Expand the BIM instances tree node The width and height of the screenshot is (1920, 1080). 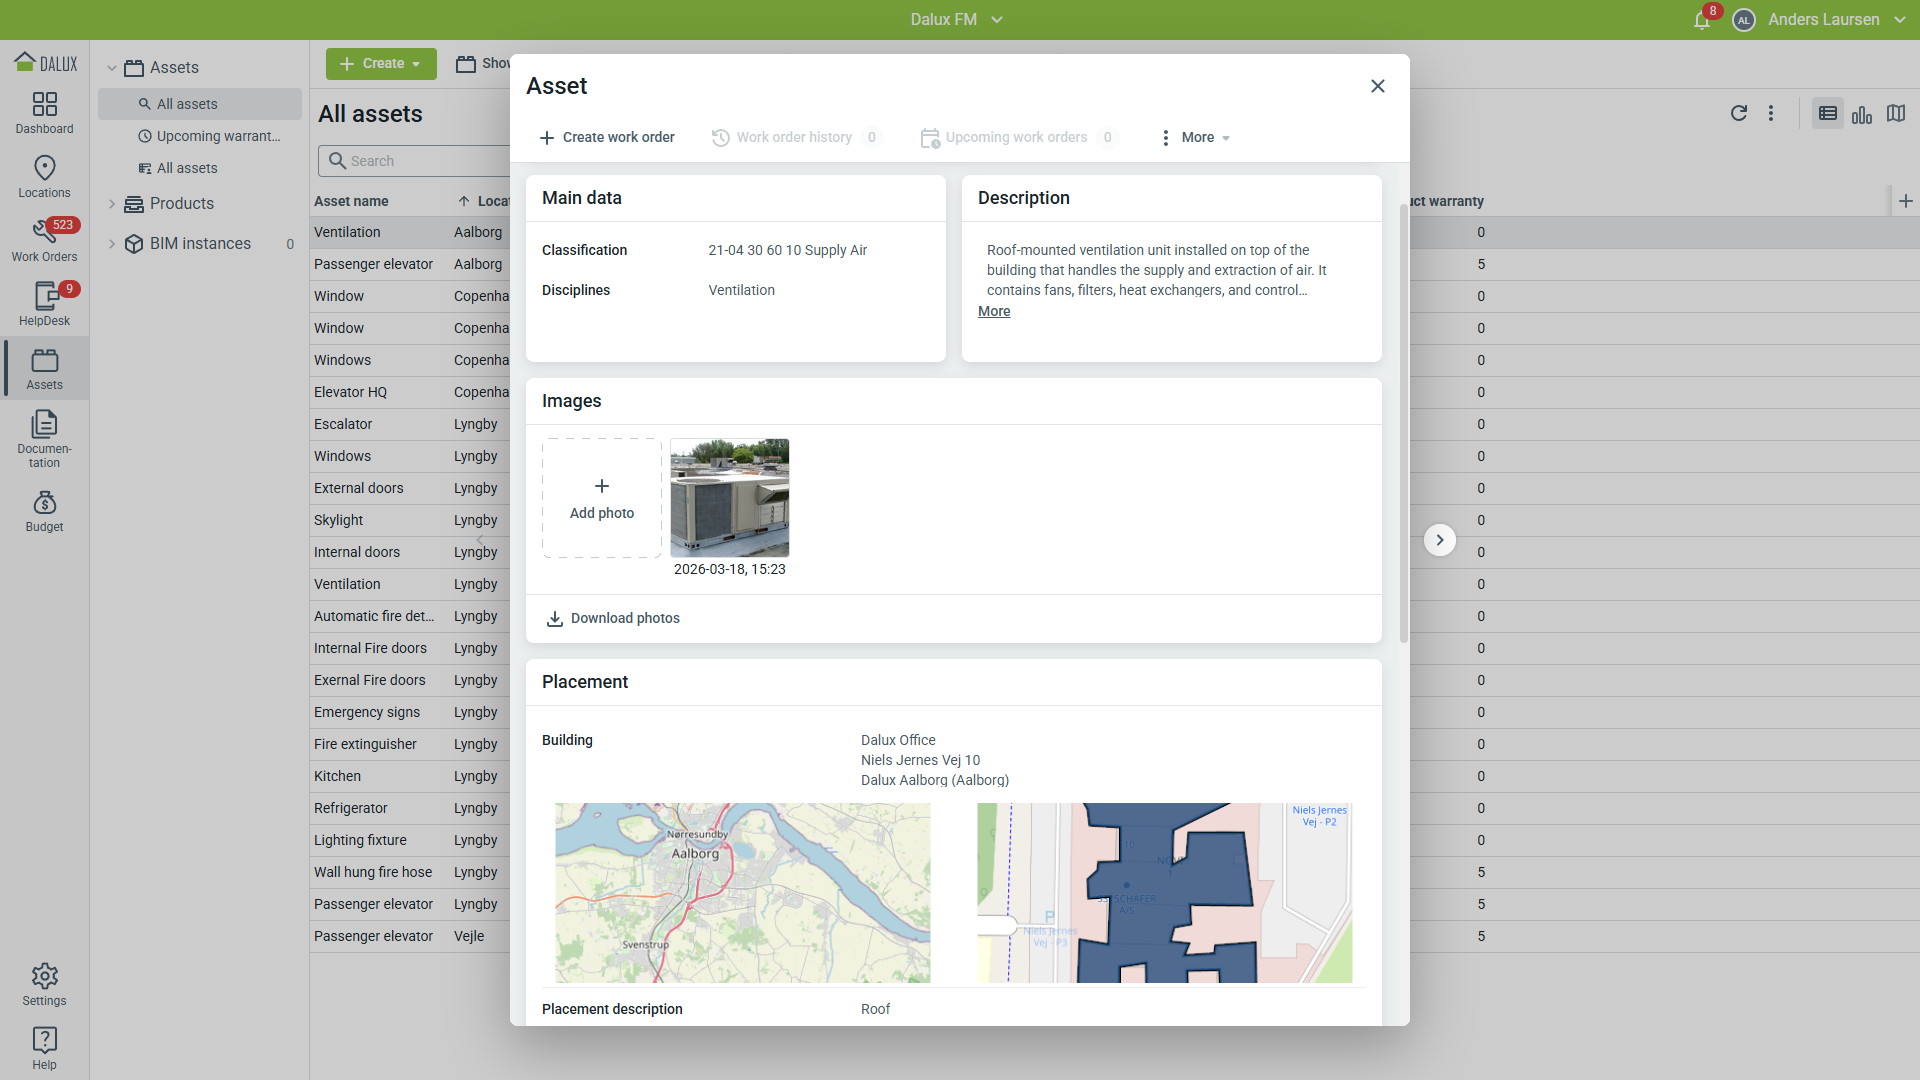point(112,244)
